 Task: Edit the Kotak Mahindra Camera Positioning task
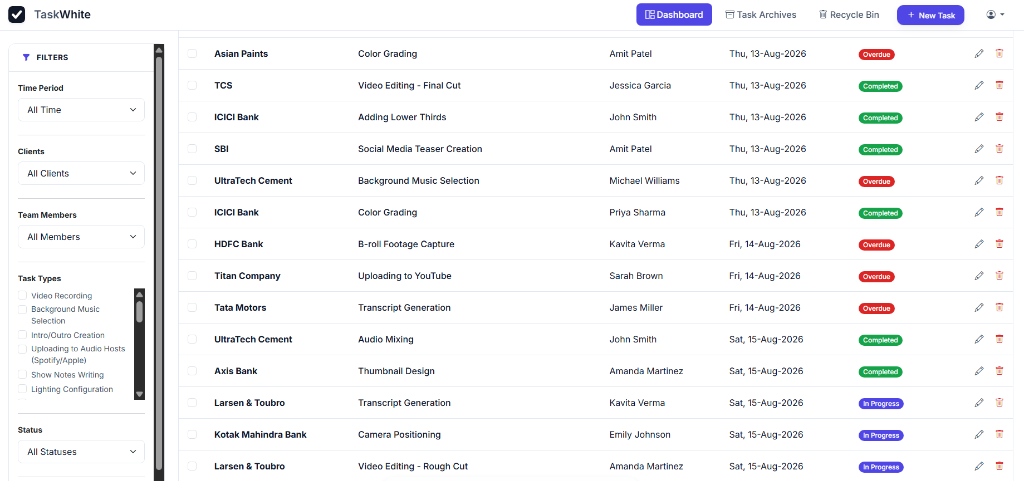point(978,435)
